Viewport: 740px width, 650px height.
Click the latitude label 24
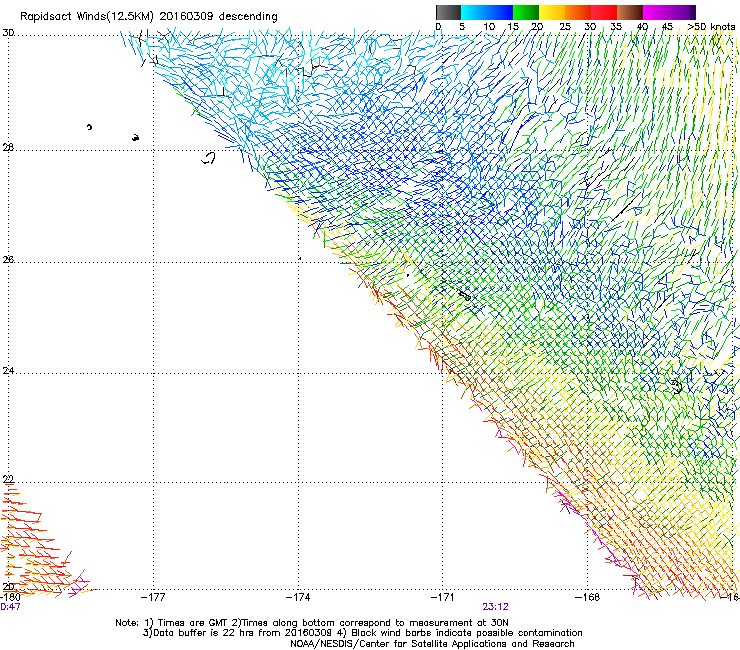[8, 371]
